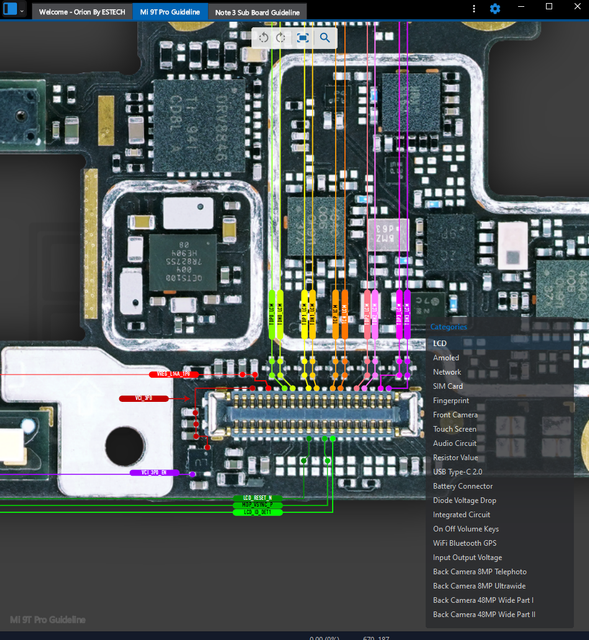Screen dimensions: 589x640
Task: Open the blue settings gear
Action: point(495,9)
